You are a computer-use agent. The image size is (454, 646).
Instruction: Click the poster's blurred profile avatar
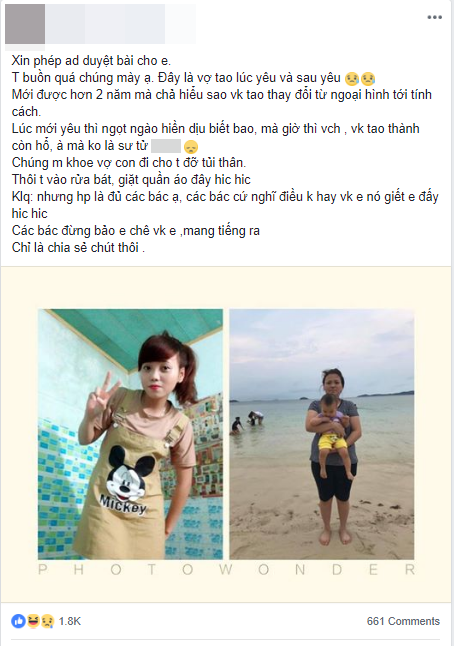tap(25, 24)
